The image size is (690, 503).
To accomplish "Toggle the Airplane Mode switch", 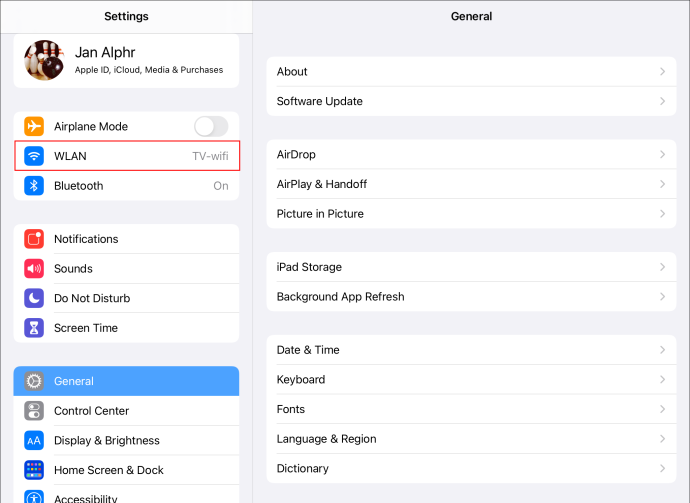I will (x=211, y=126).
